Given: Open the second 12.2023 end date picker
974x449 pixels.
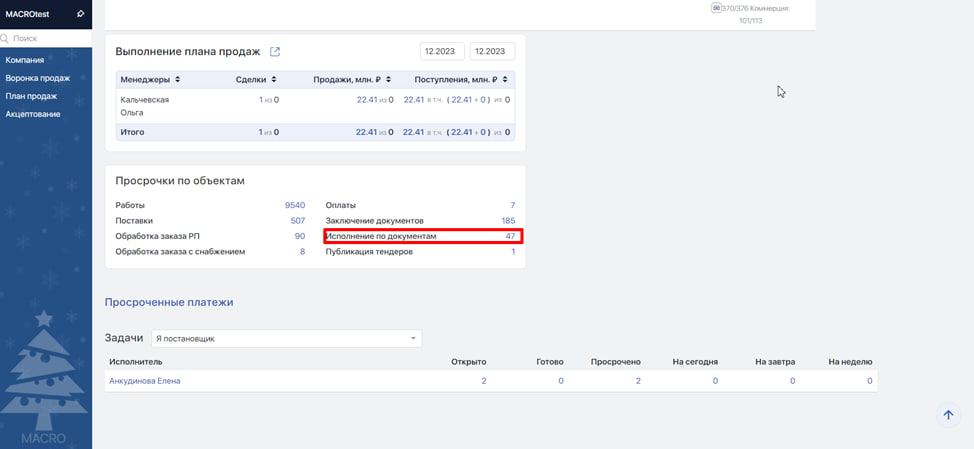Looking at the screenshot, I should (492, 52).
